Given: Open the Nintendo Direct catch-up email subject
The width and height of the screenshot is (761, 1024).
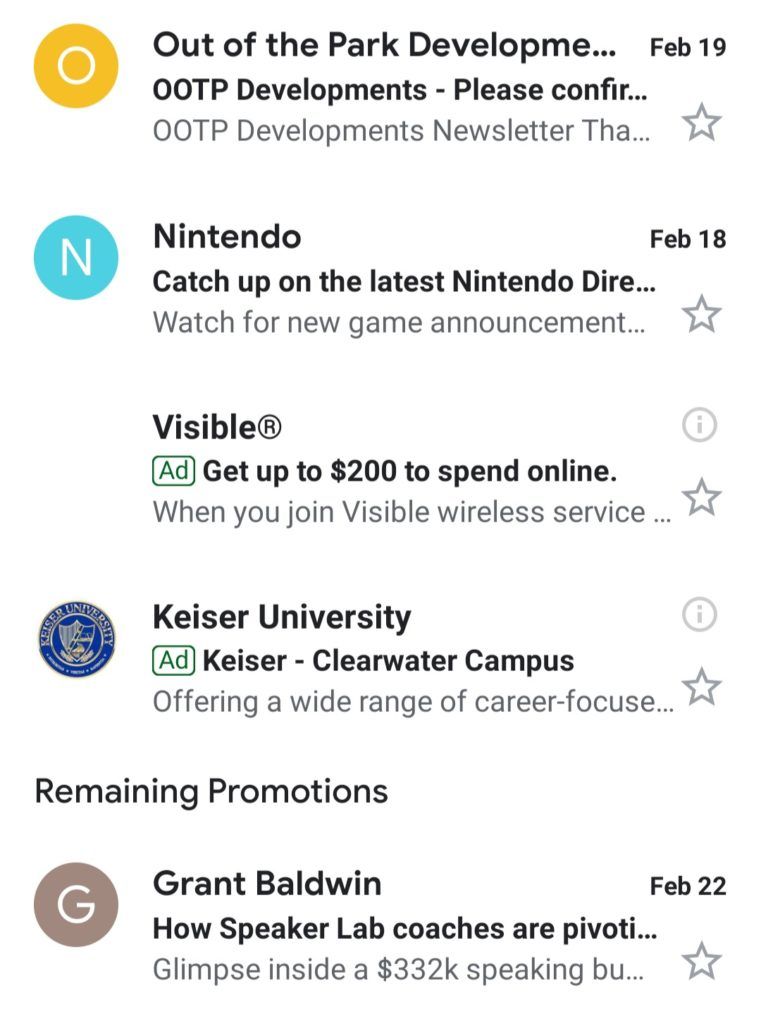Looking at the screenshot, I should (x=404, y=282).
